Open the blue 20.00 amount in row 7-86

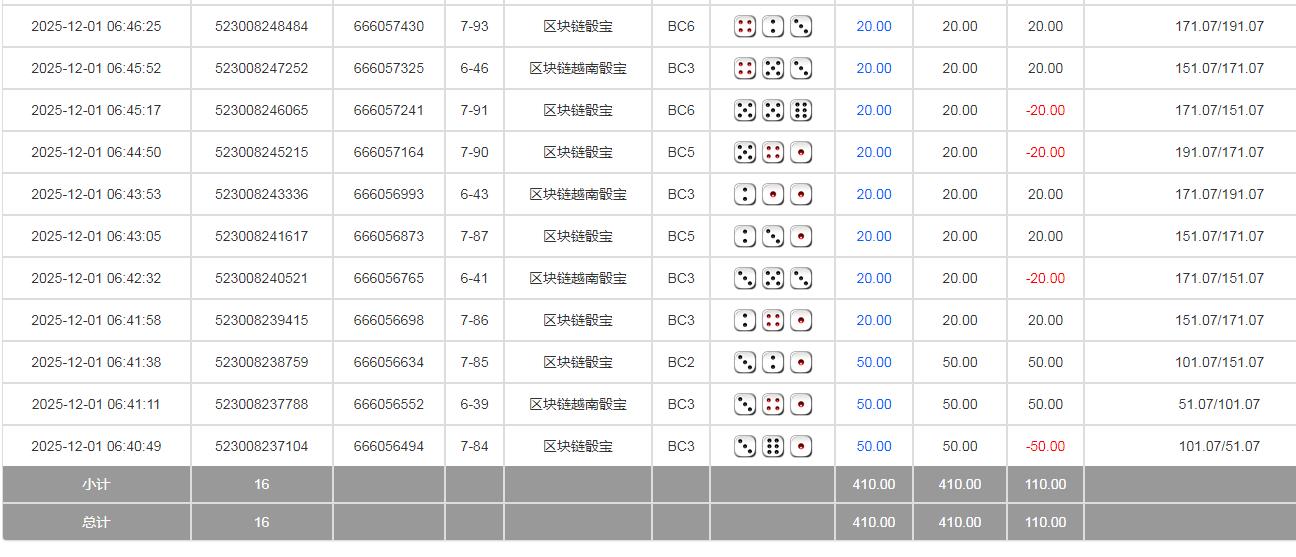[x=874, y=321]
